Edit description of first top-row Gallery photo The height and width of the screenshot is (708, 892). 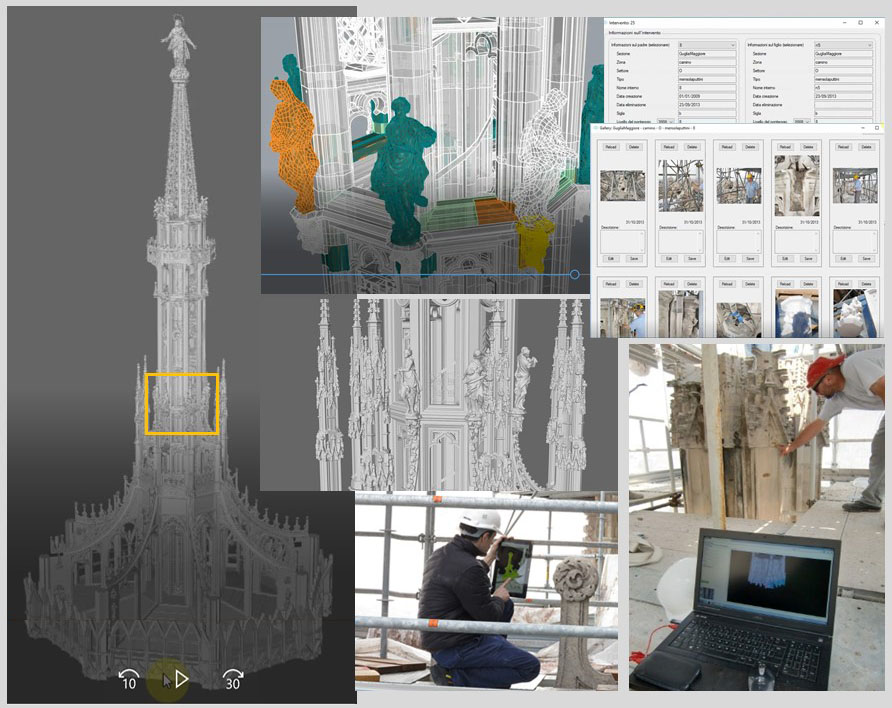pos(611,259)
